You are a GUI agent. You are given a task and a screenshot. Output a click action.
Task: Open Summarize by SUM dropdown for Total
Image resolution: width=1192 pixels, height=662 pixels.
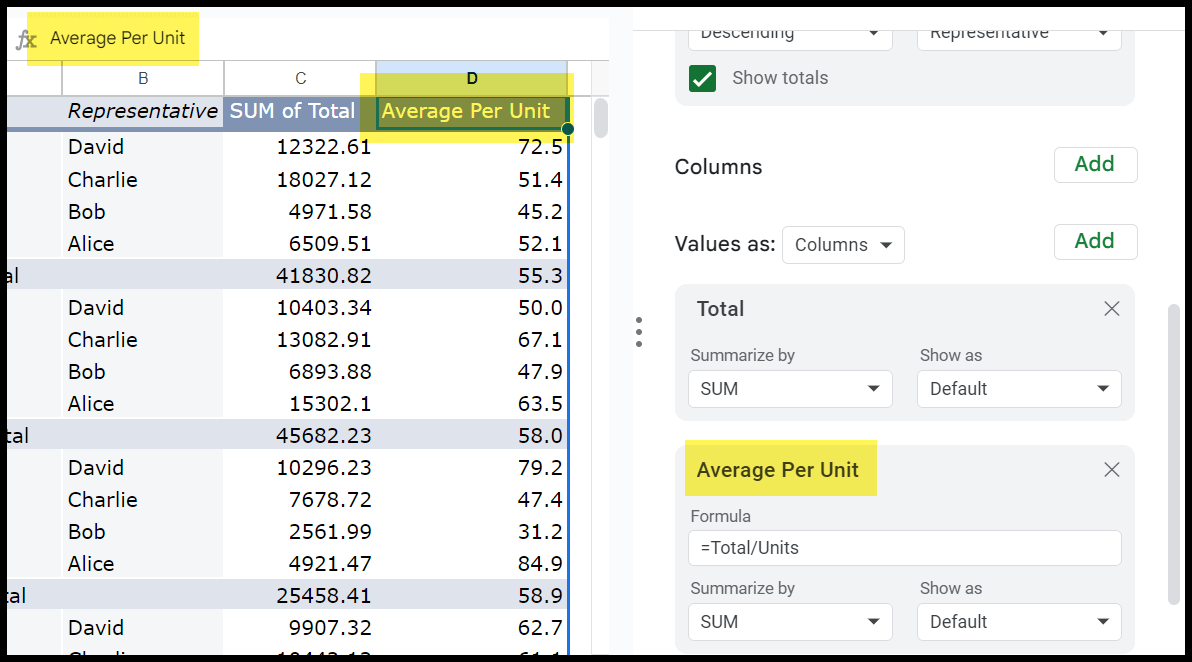coord(791,389)
